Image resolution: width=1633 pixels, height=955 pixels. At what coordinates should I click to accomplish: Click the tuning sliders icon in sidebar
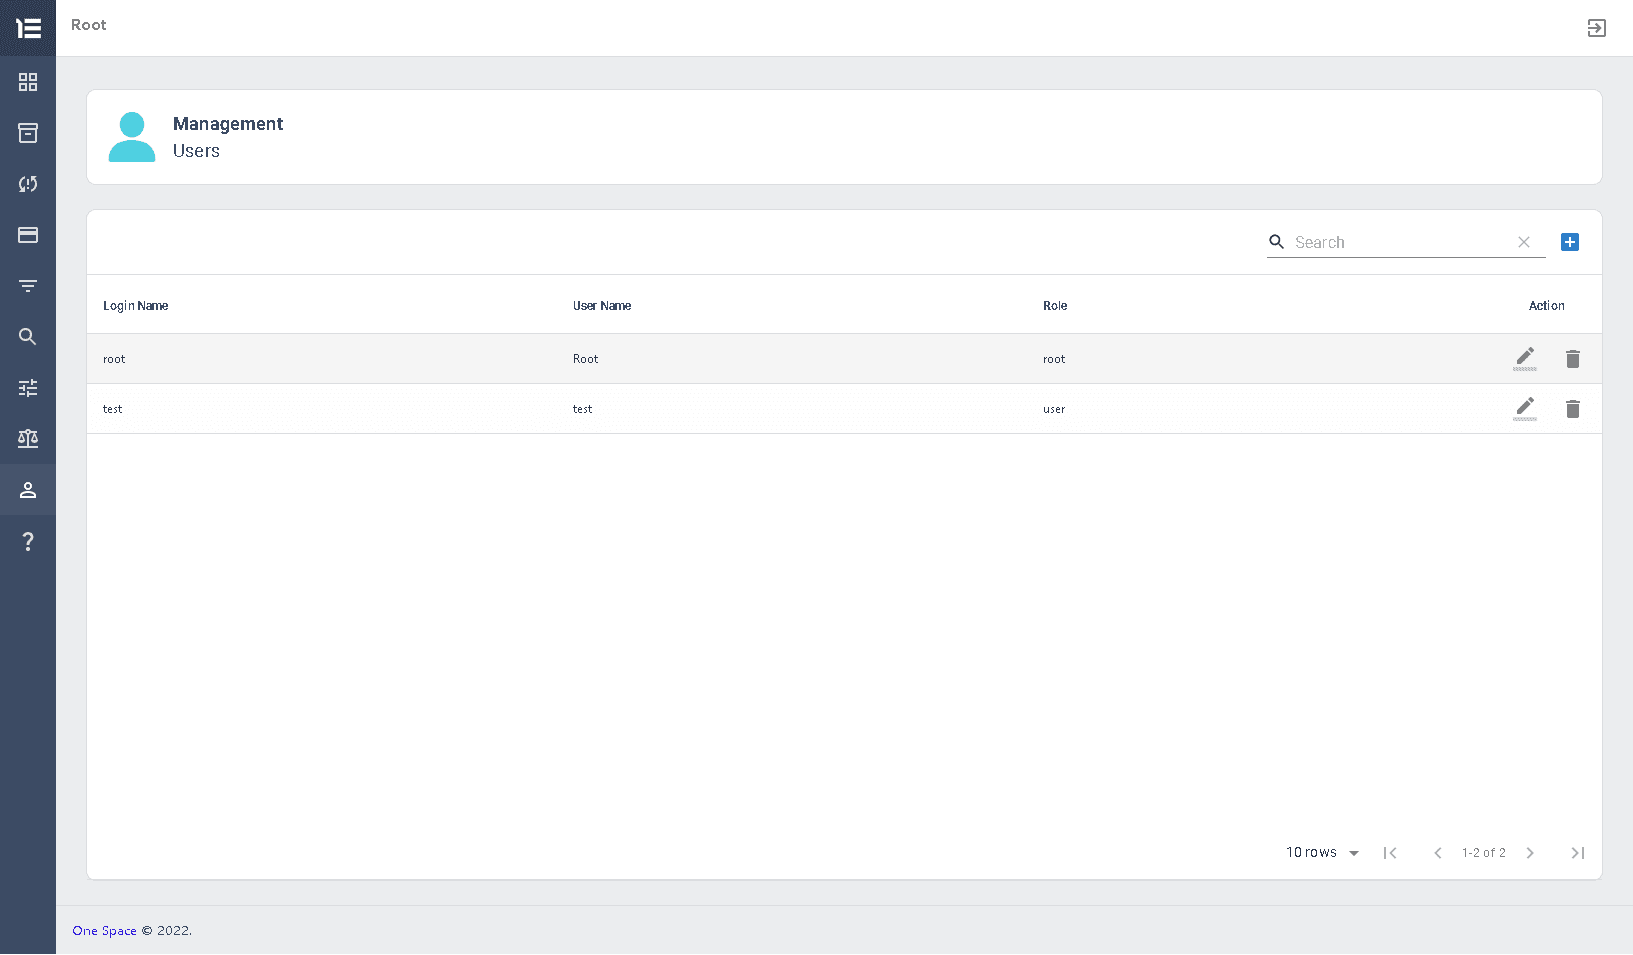click(x=28, y=388)
